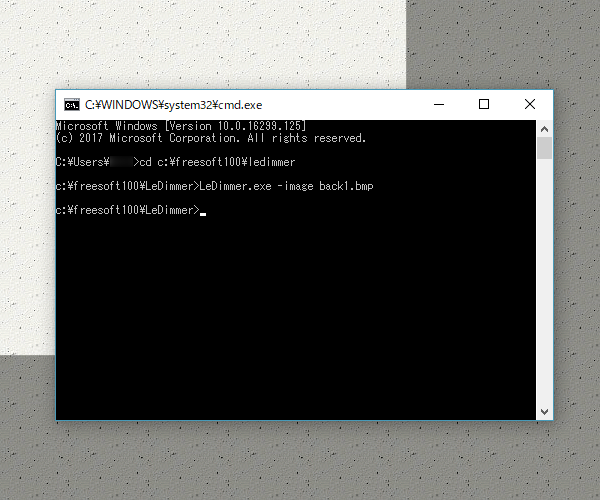Click the 2017 Microsoft Corporation copyright line
This screenshot has width=600, height=500.
(x=211, y=138)
